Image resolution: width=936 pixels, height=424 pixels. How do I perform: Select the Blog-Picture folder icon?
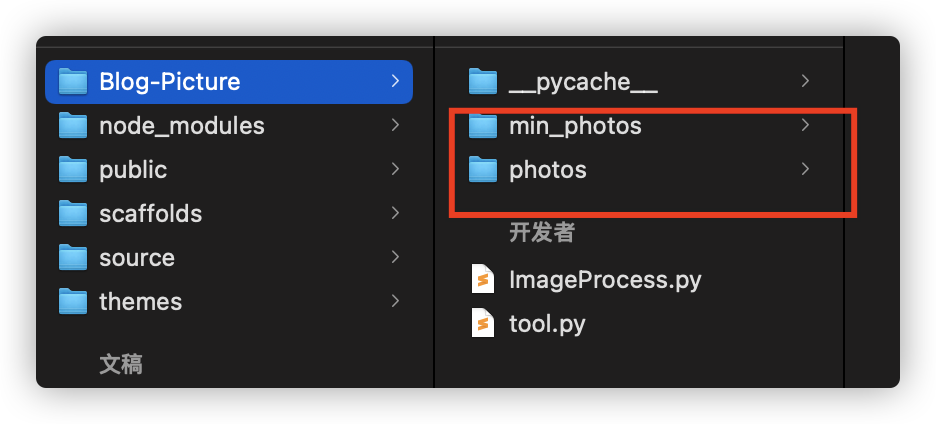click(73, 82)
